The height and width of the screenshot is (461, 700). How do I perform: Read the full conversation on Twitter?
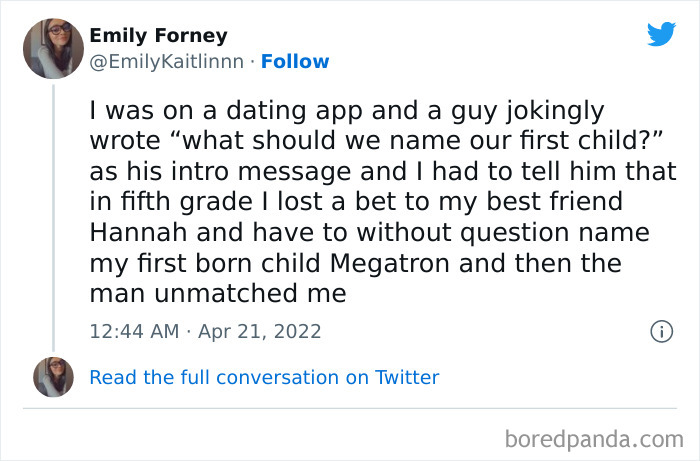pos(264,377)
